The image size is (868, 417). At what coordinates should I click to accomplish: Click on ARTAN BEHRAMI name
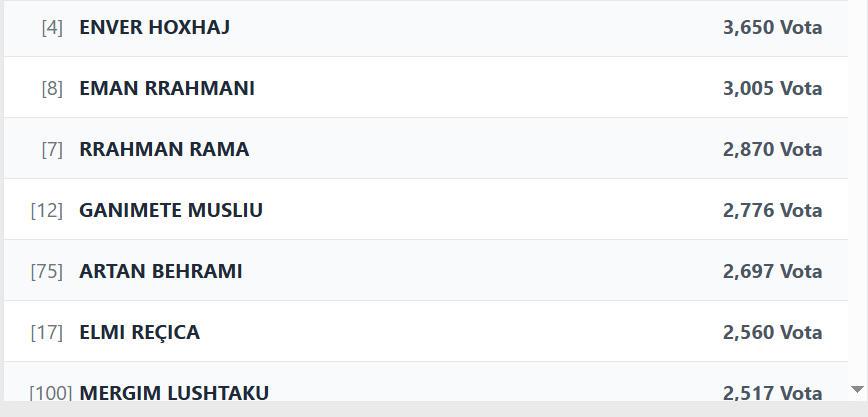click(x=160, y=271)
